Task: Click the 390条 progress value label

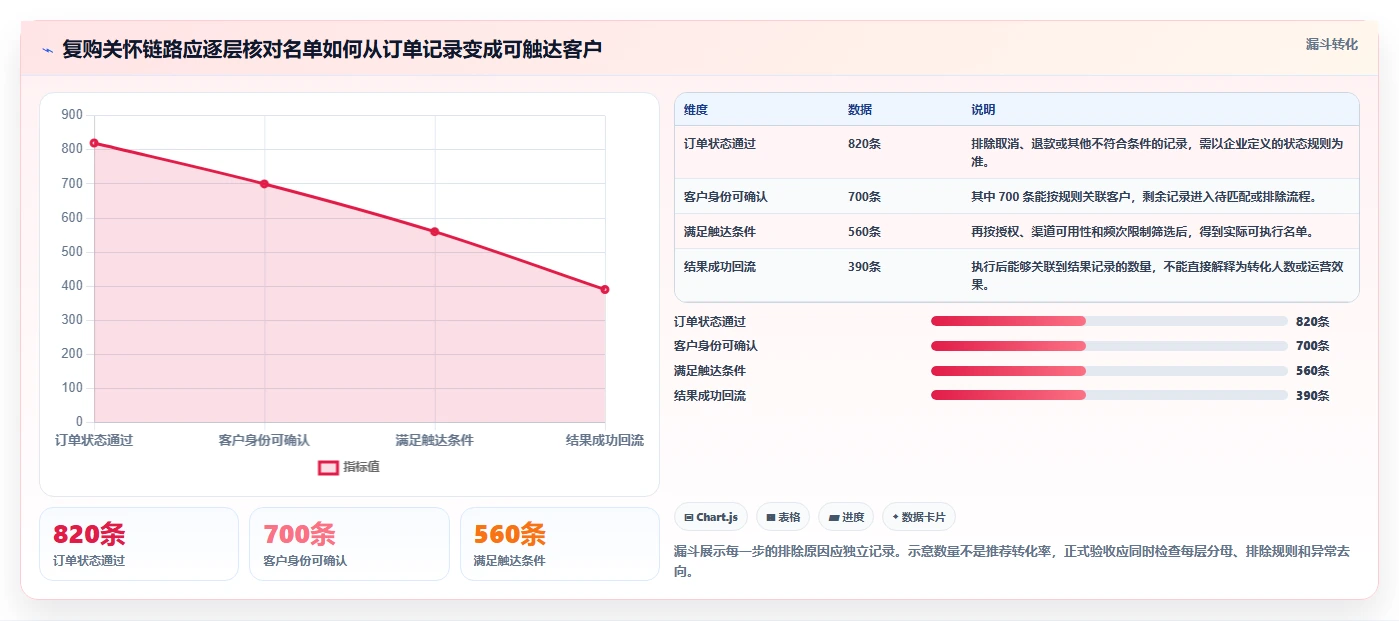Action: pos(1312,396)
